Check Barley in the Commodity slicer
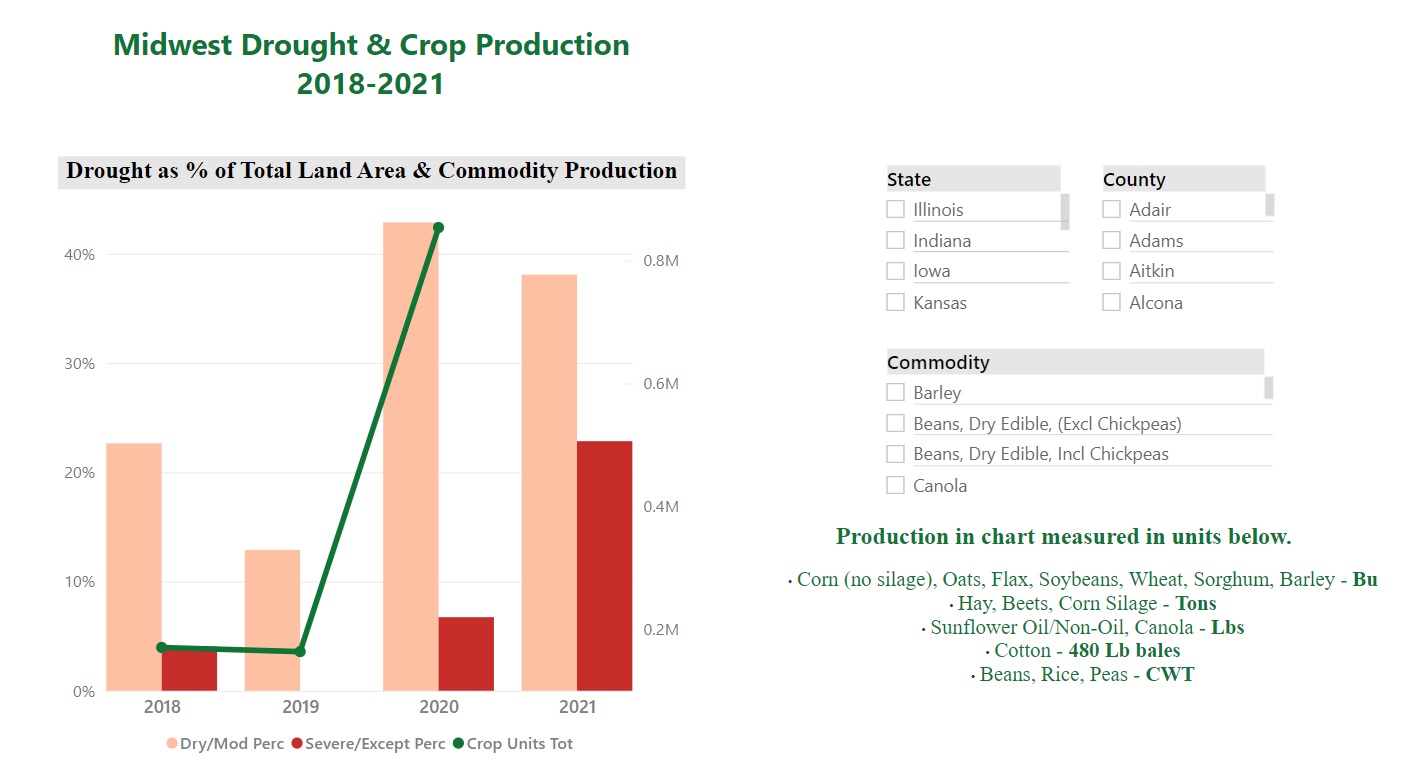The width and height of the screenshot is (1424, 767). [x=894, y=392]
